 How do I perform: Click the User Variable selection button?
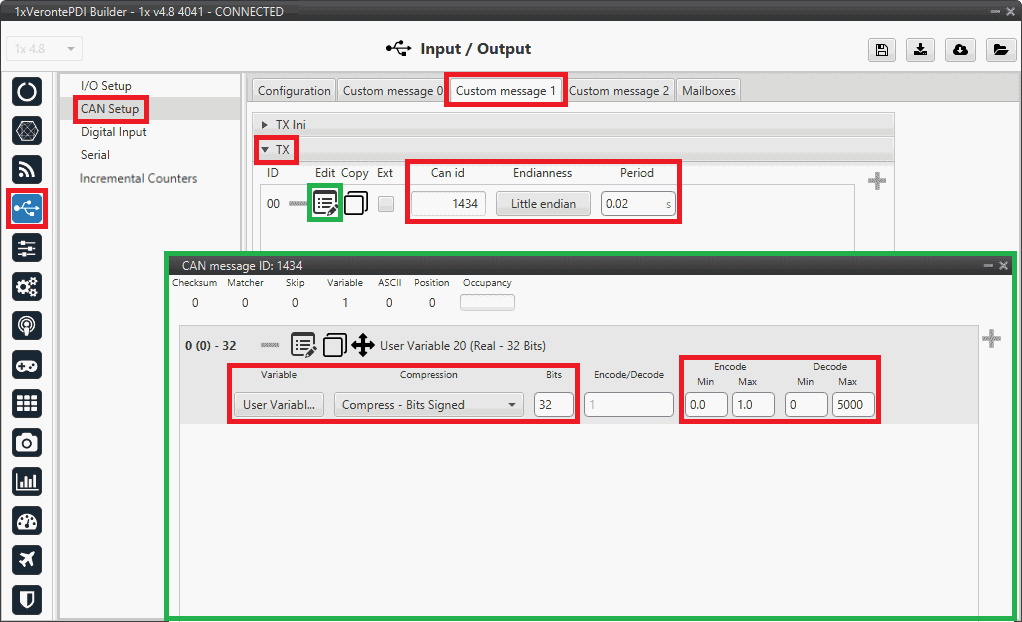[278, 405]
